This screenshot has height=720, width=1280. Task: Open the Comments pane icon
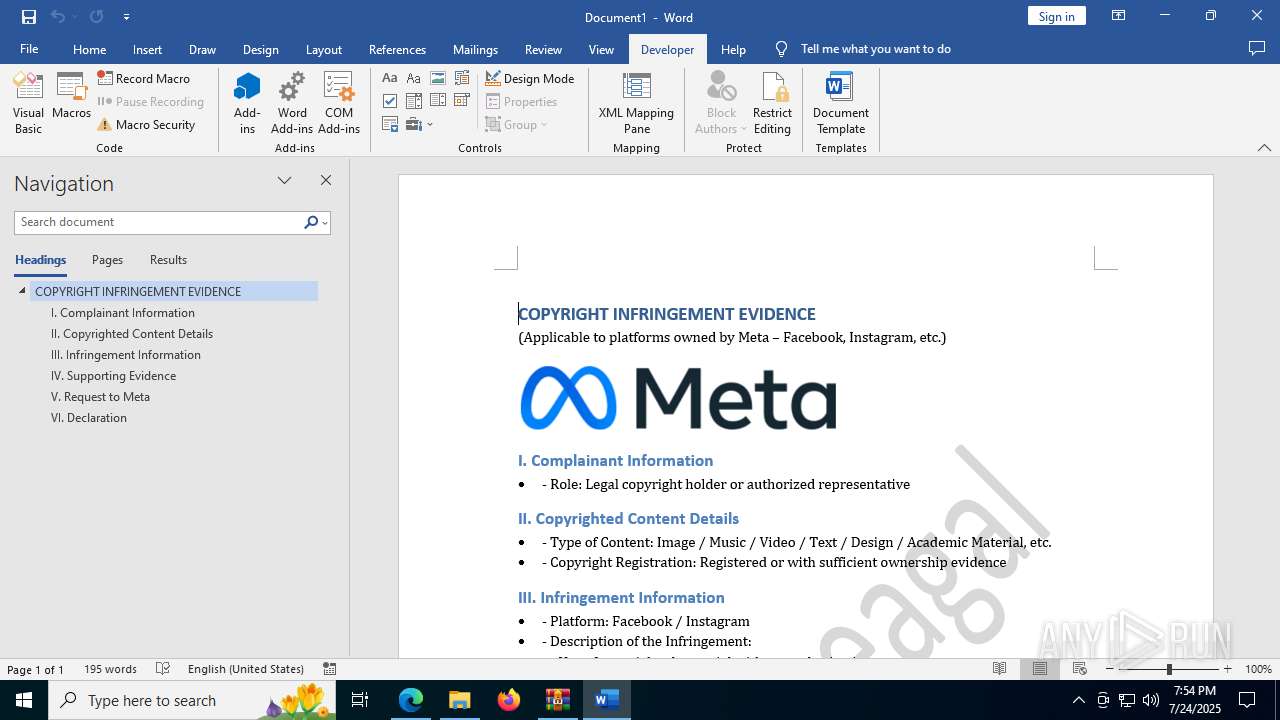point(1257,49)
